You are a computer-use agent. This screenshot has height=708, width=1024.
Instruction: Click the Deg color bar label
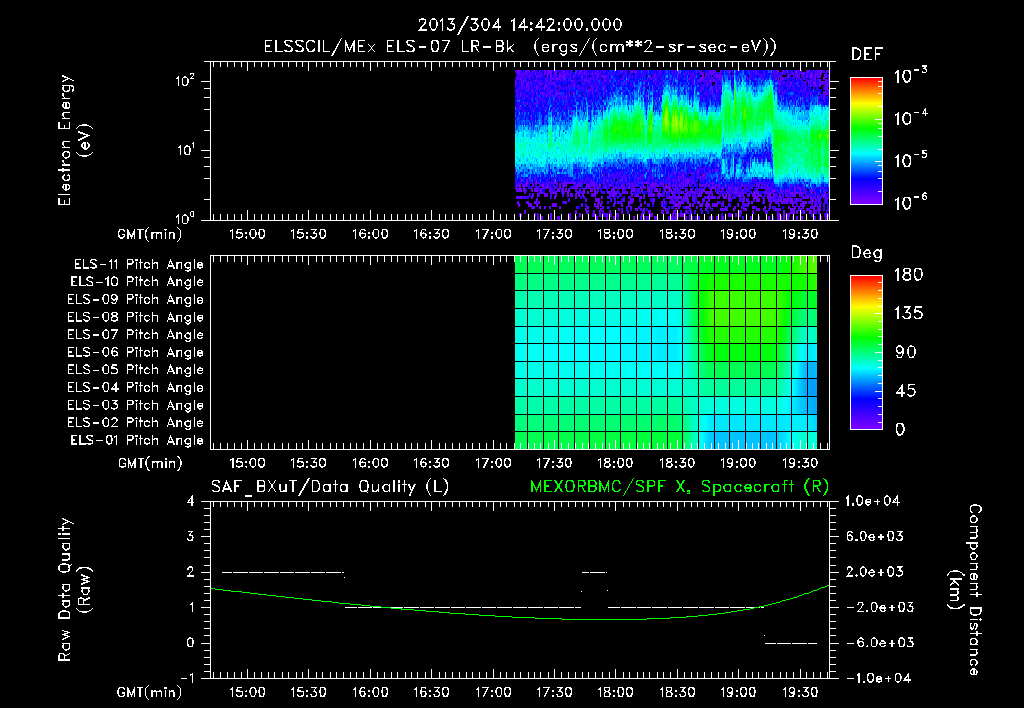[867, 253]
